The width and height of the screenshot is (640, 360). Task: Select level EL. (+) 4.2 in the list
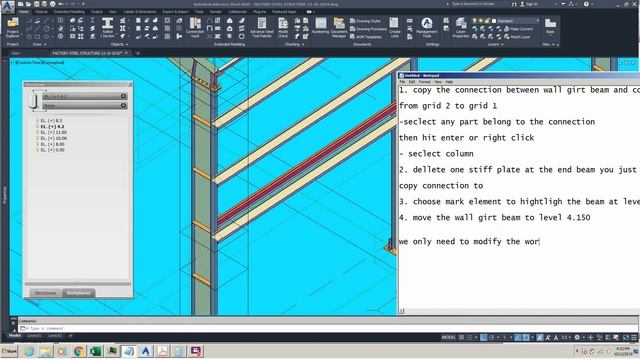(x=52, y=127)
